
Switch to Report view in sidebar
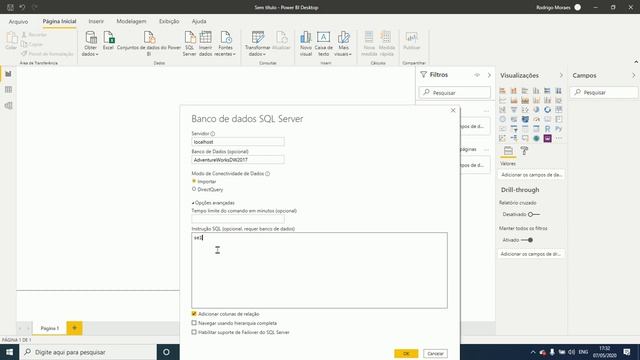click(x=8, y=74)
